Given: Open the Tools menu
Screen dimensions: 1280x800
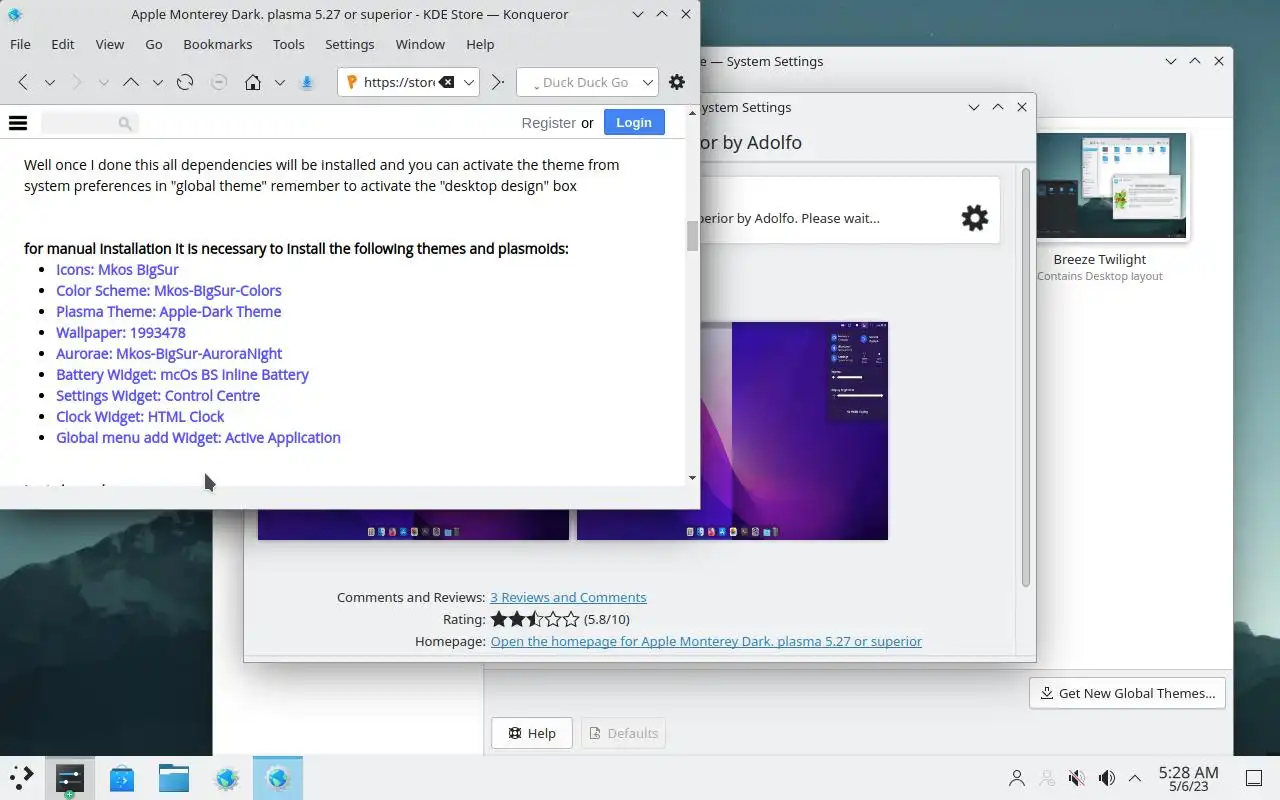Looking at the screenshot, I should coord(289,44).
